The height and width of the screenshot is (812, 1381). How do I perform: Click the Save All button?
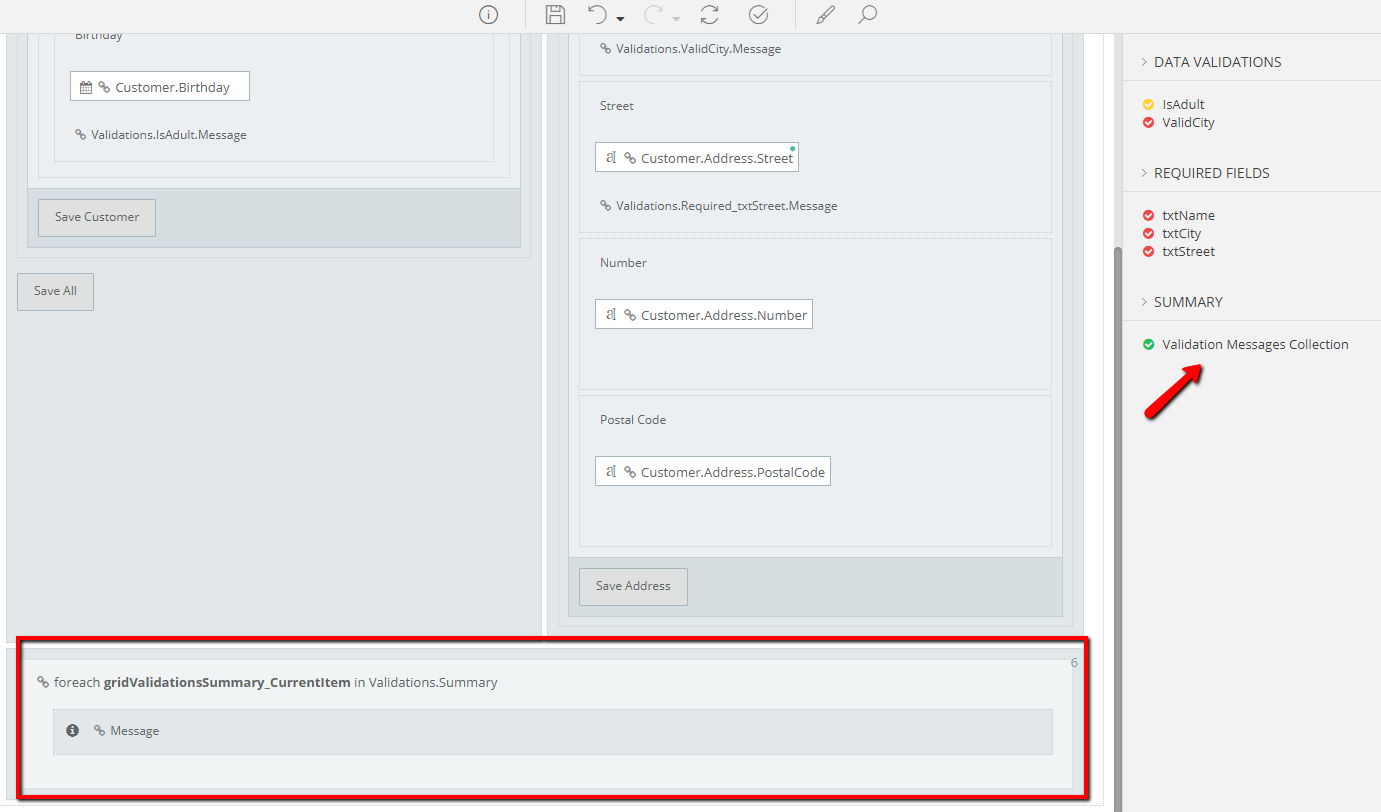pyautogui.click(x=55, y=291)
